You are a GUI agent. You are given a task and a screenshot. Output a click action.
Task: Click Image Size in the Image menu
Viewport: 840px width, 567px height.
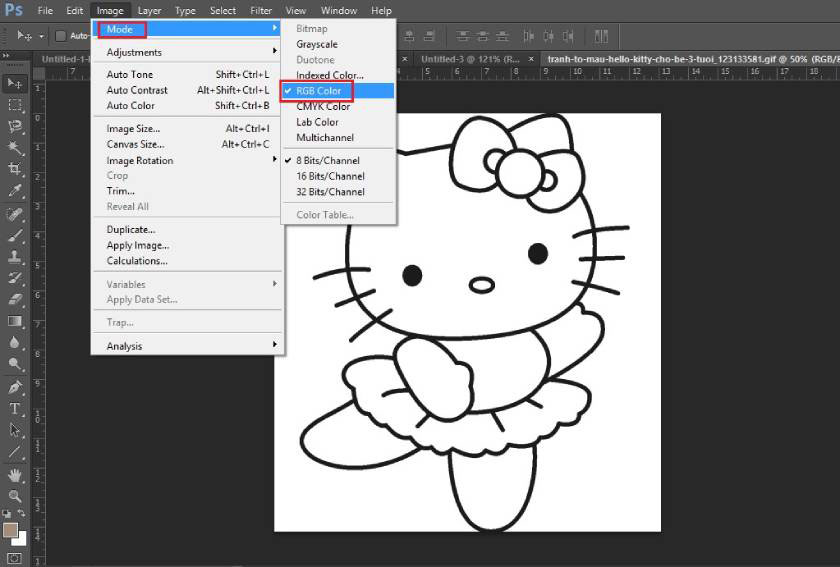133,129
